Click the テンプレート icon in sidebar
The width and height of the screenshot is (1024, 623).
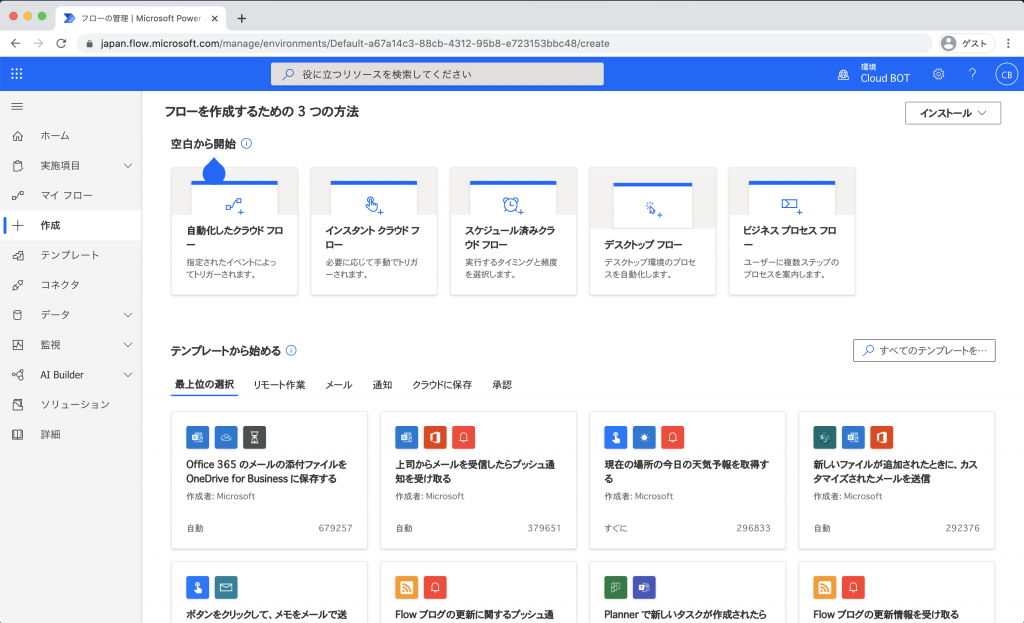point(18,255)
